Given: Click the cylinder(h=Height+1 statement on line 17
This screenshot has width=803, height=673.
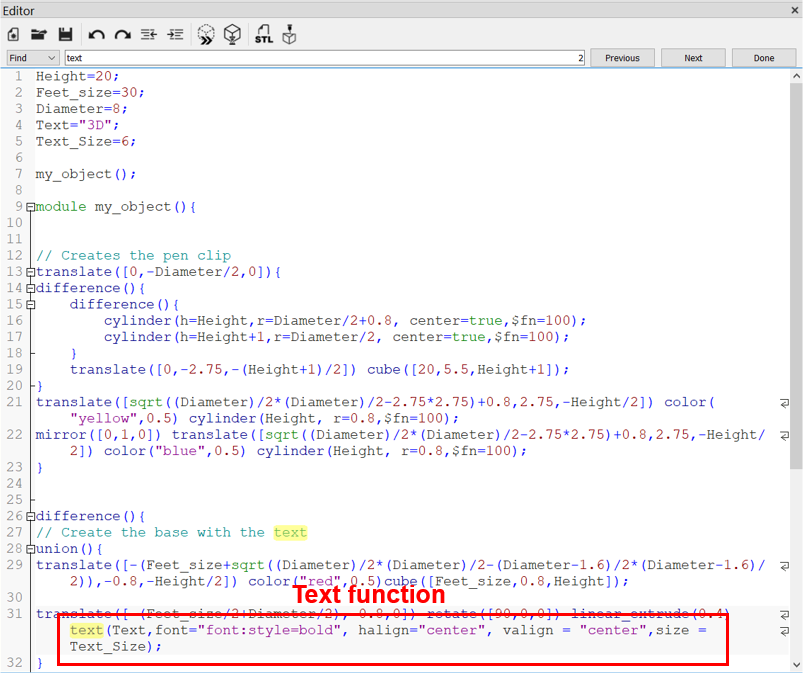Looking at the screenshot, I should coord(336,337).
